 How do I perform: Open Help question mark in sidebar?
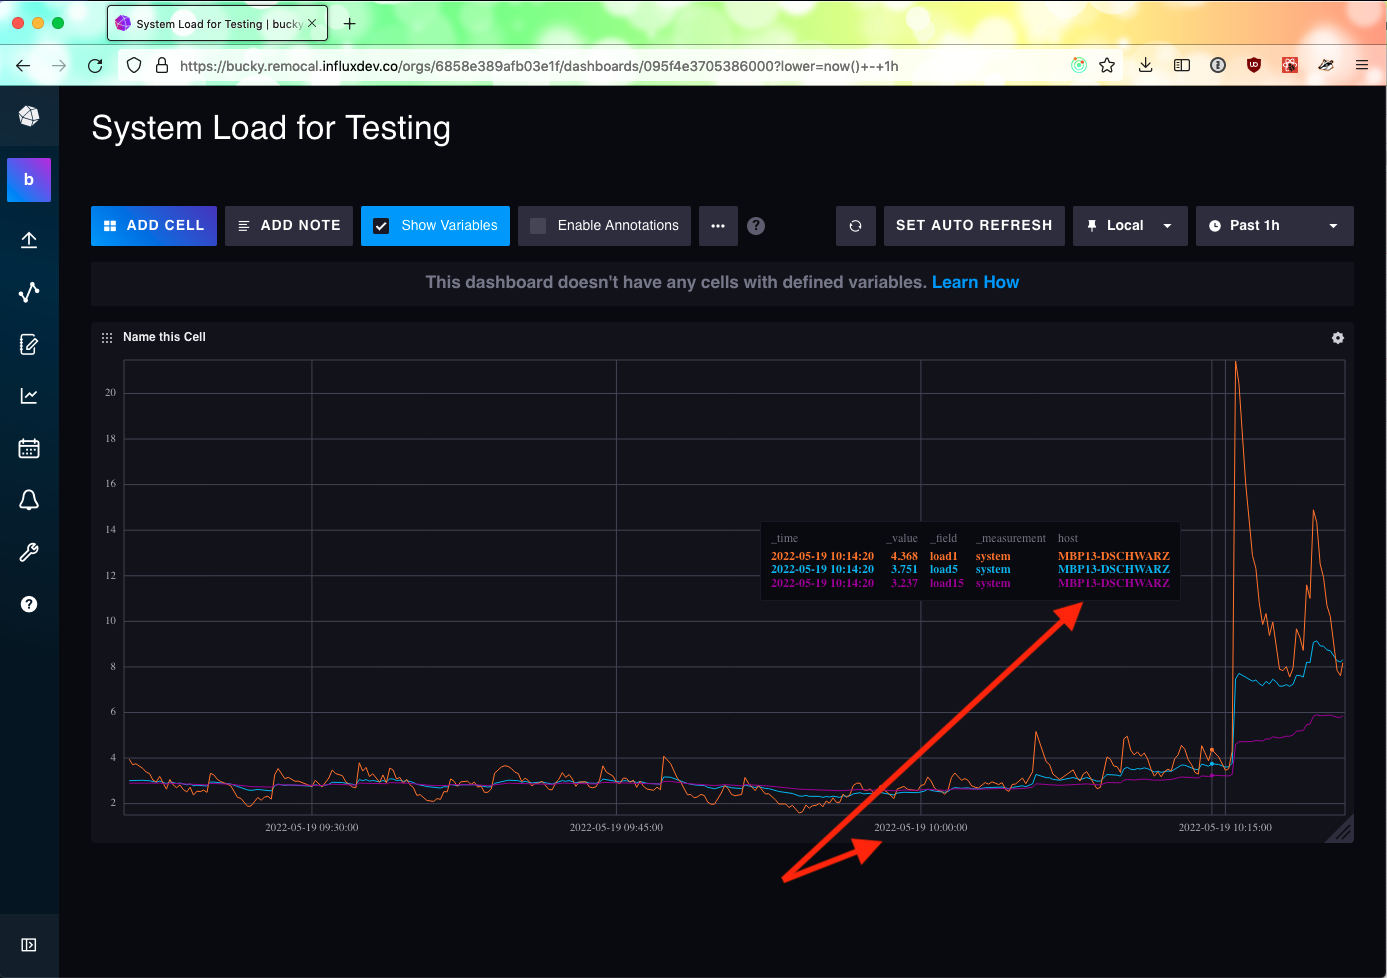(29, 604)
